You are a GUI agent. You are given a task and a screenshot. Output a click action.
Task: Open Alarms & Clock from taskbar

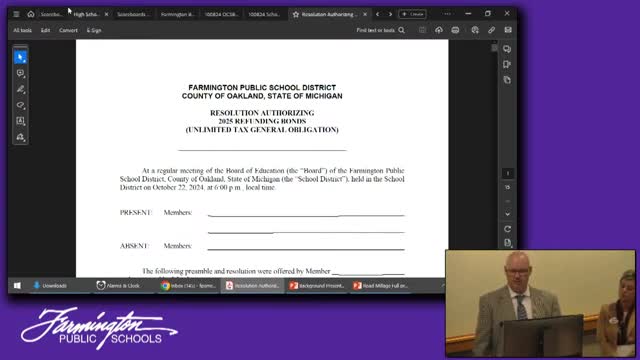[x=118, y=286]
